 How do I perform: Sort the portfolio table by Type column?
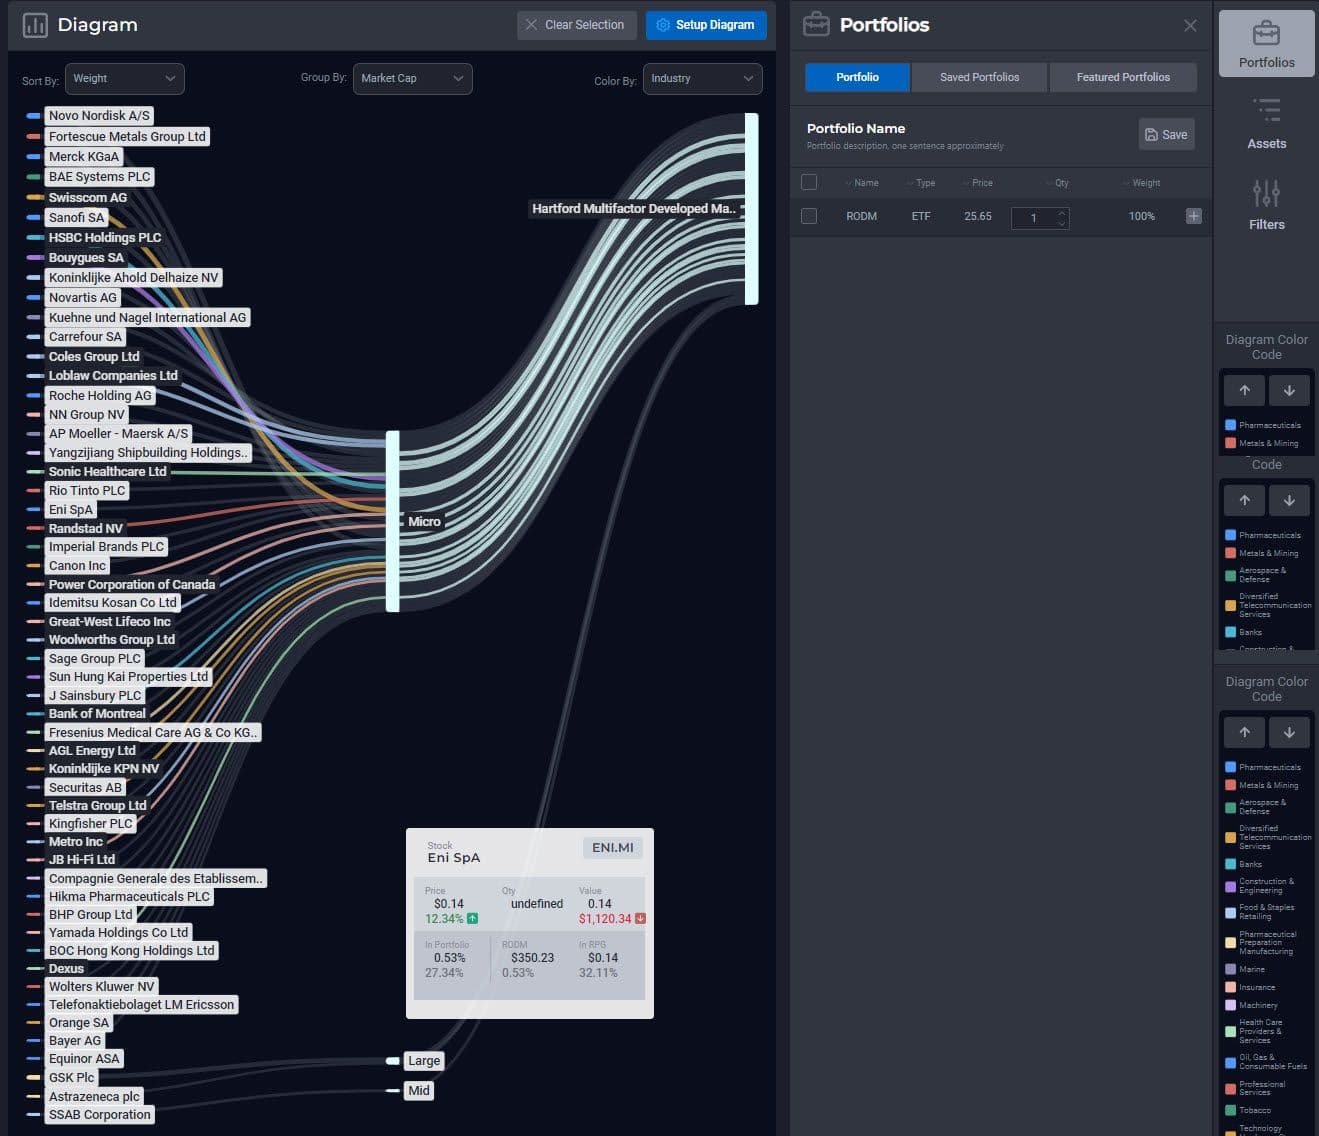click(x=920, y=183)
